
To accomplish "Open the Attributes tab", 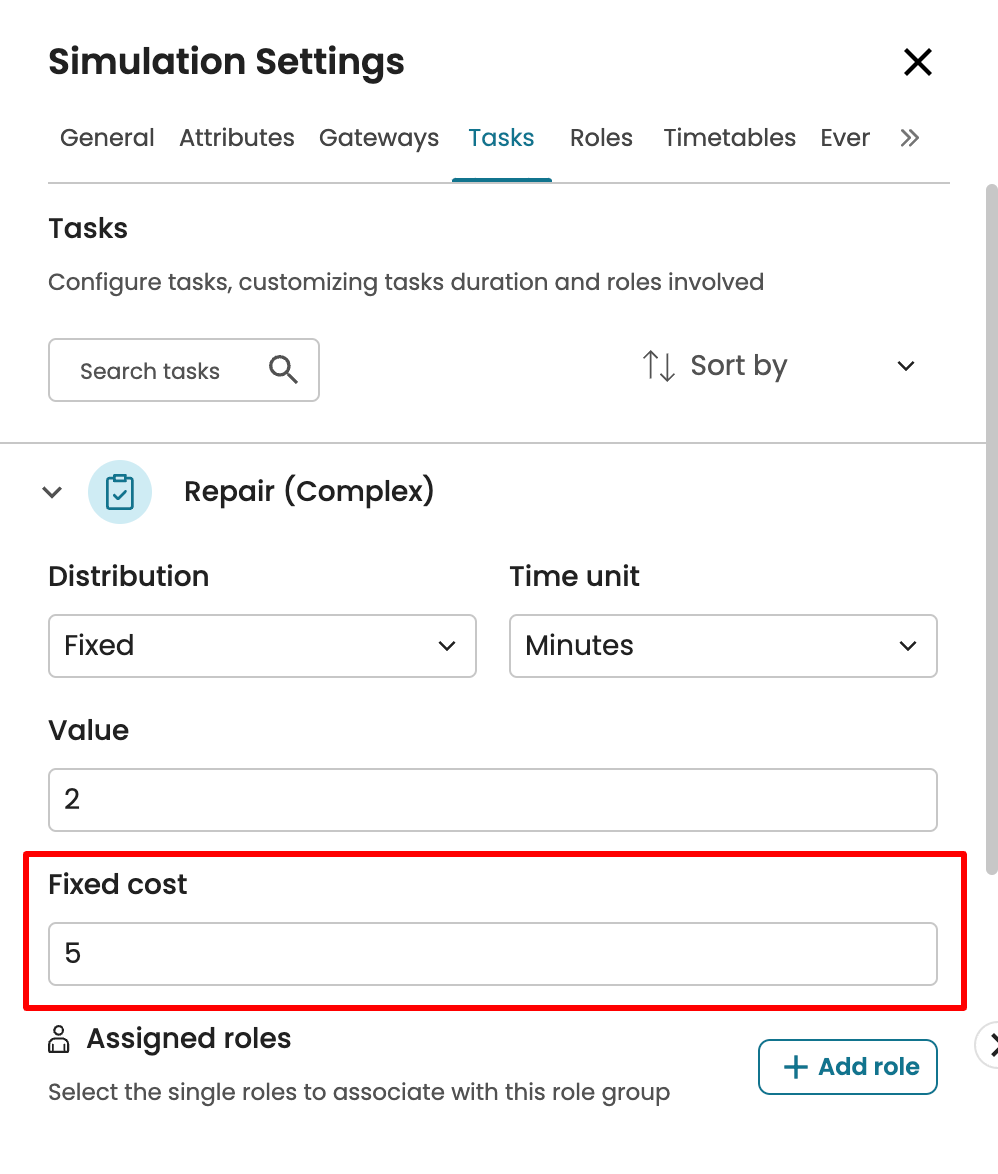I will (x=237, y=138).
